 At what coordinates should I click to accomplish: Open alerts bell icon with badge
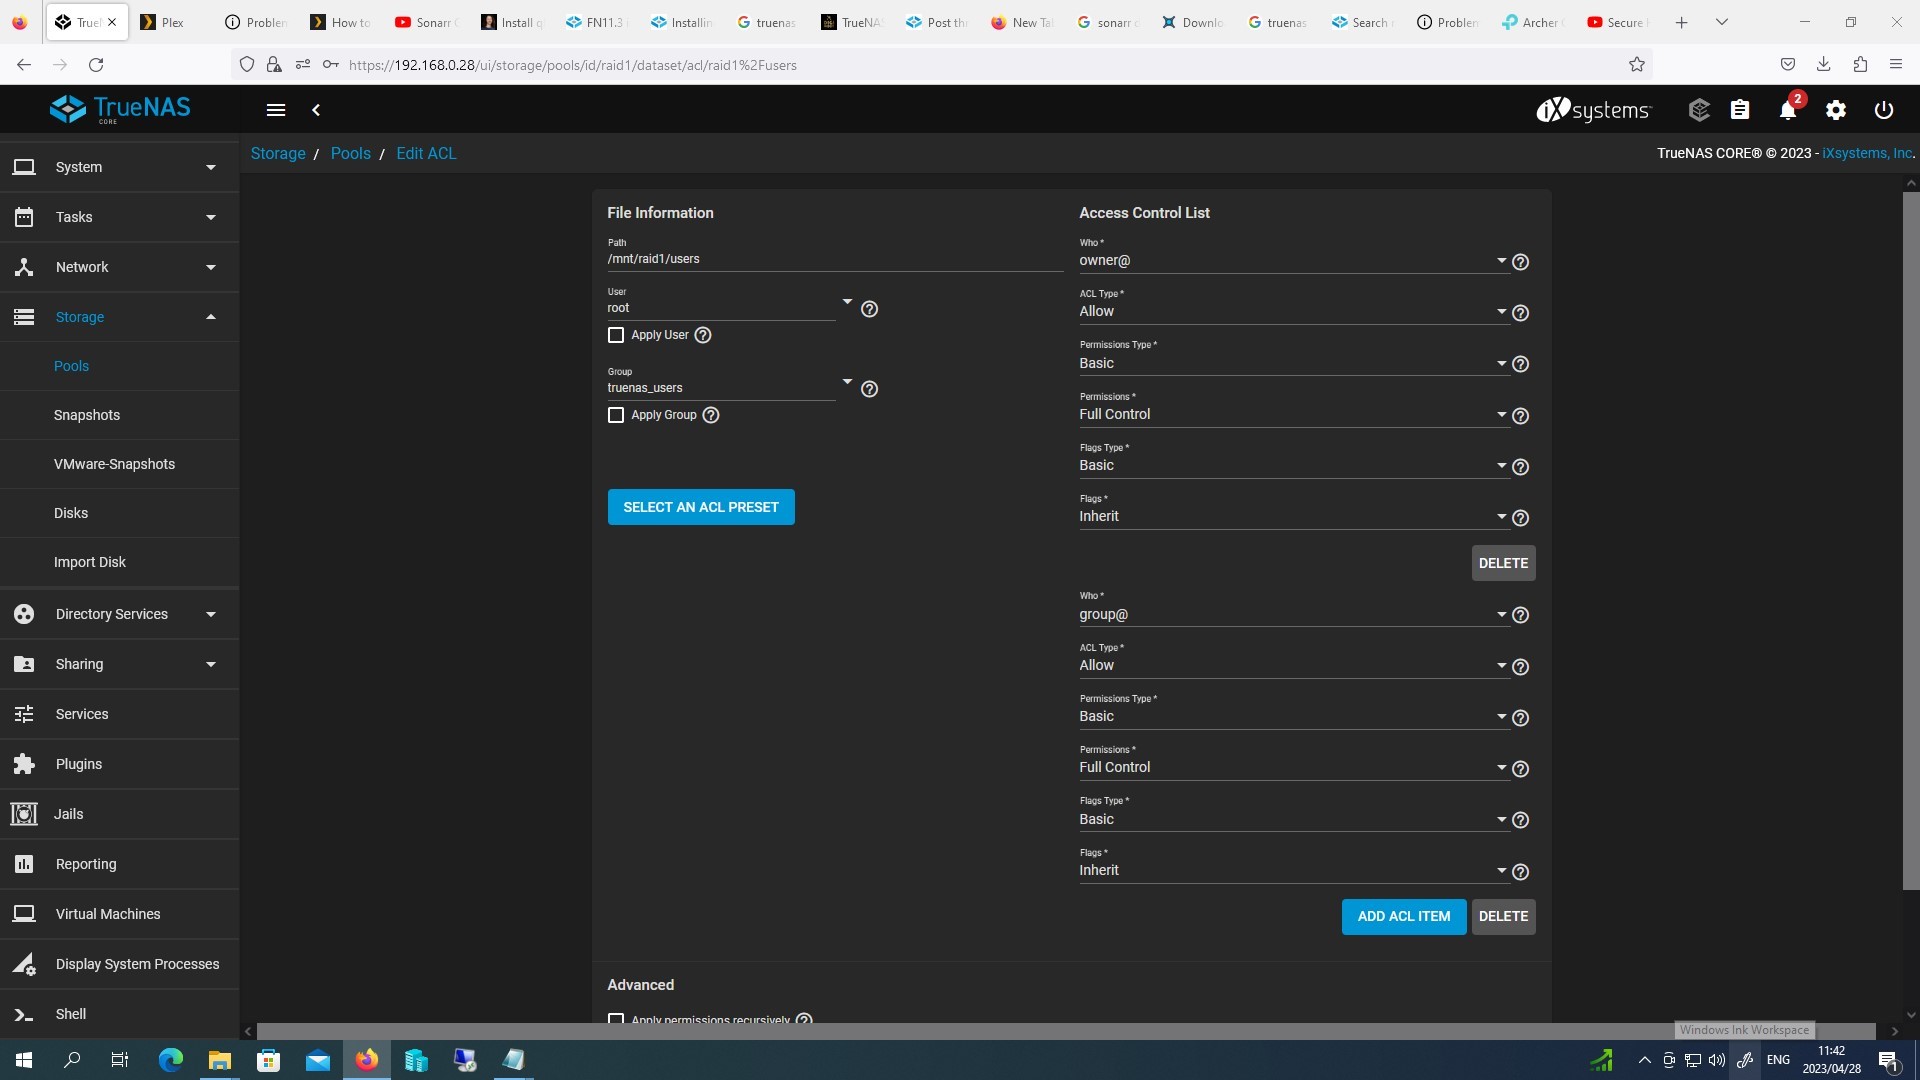coord(1789,109)
